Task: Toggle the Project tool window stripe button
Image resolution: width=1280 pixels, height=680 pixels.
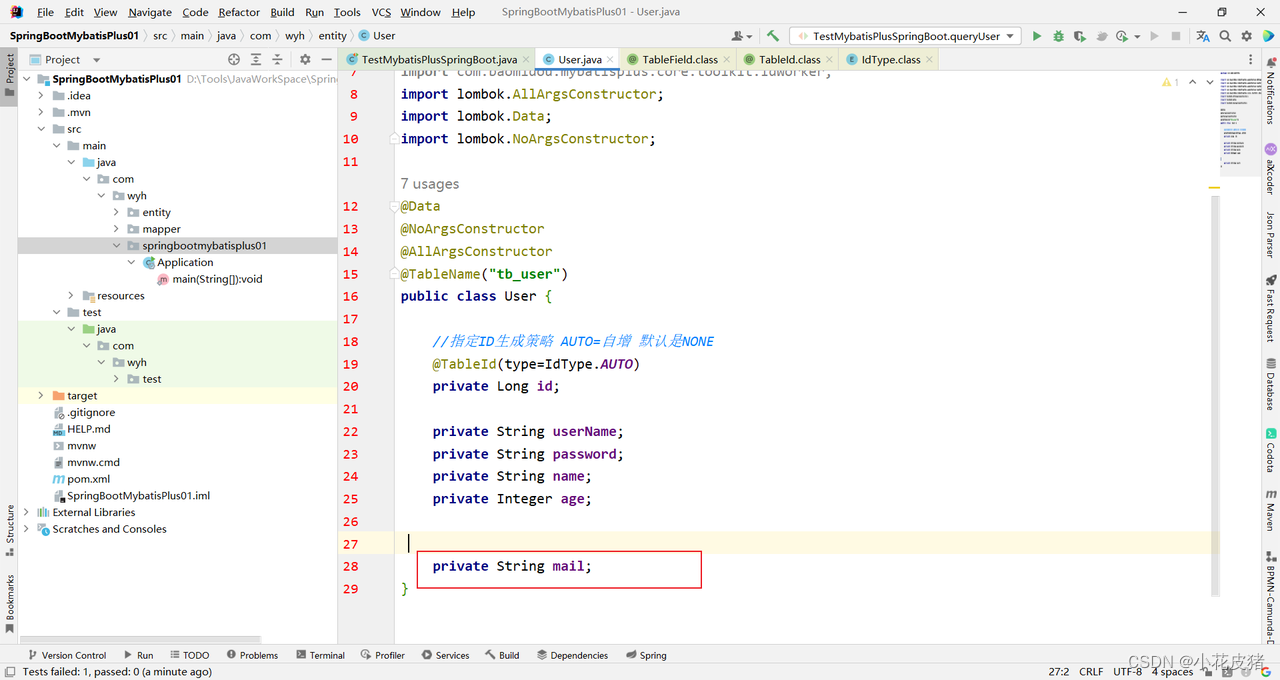Action: click(10, 75)
